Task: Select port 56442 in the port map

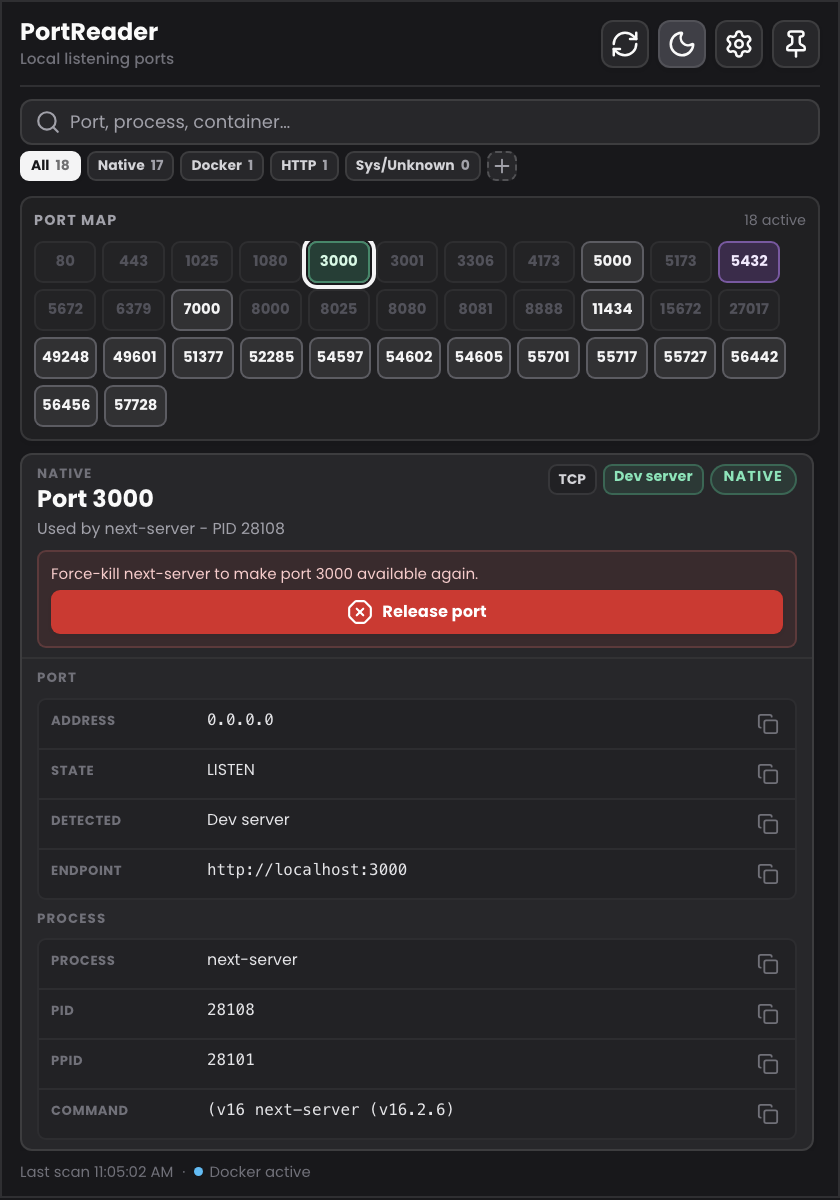Action: [x=754, y=357]
